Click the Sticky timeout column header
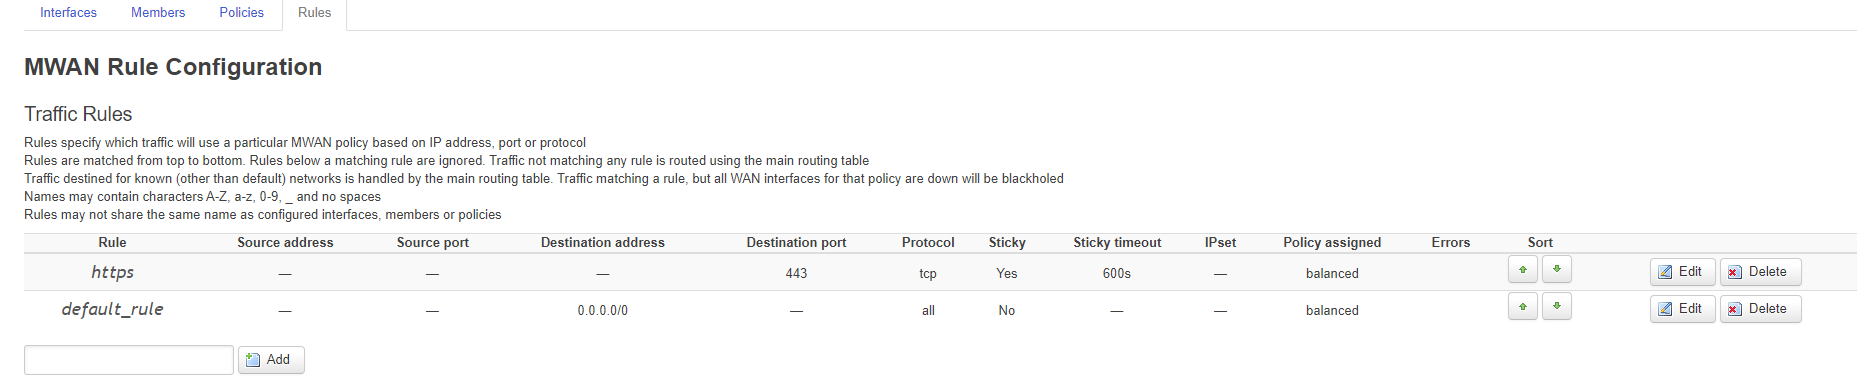 click(x=1117, y=242)
